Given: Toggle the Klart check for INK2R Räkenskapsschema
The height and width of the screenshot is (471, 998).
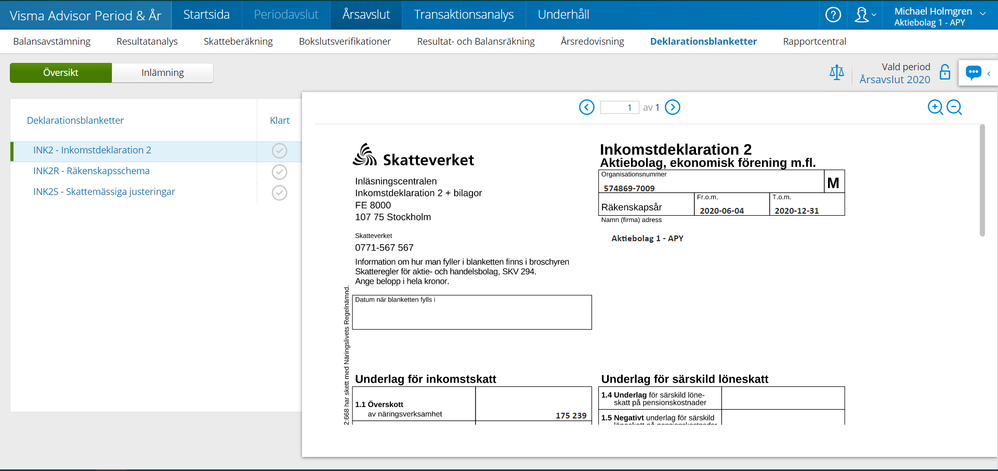Looking at the screenshot, I should pos(280,171).
